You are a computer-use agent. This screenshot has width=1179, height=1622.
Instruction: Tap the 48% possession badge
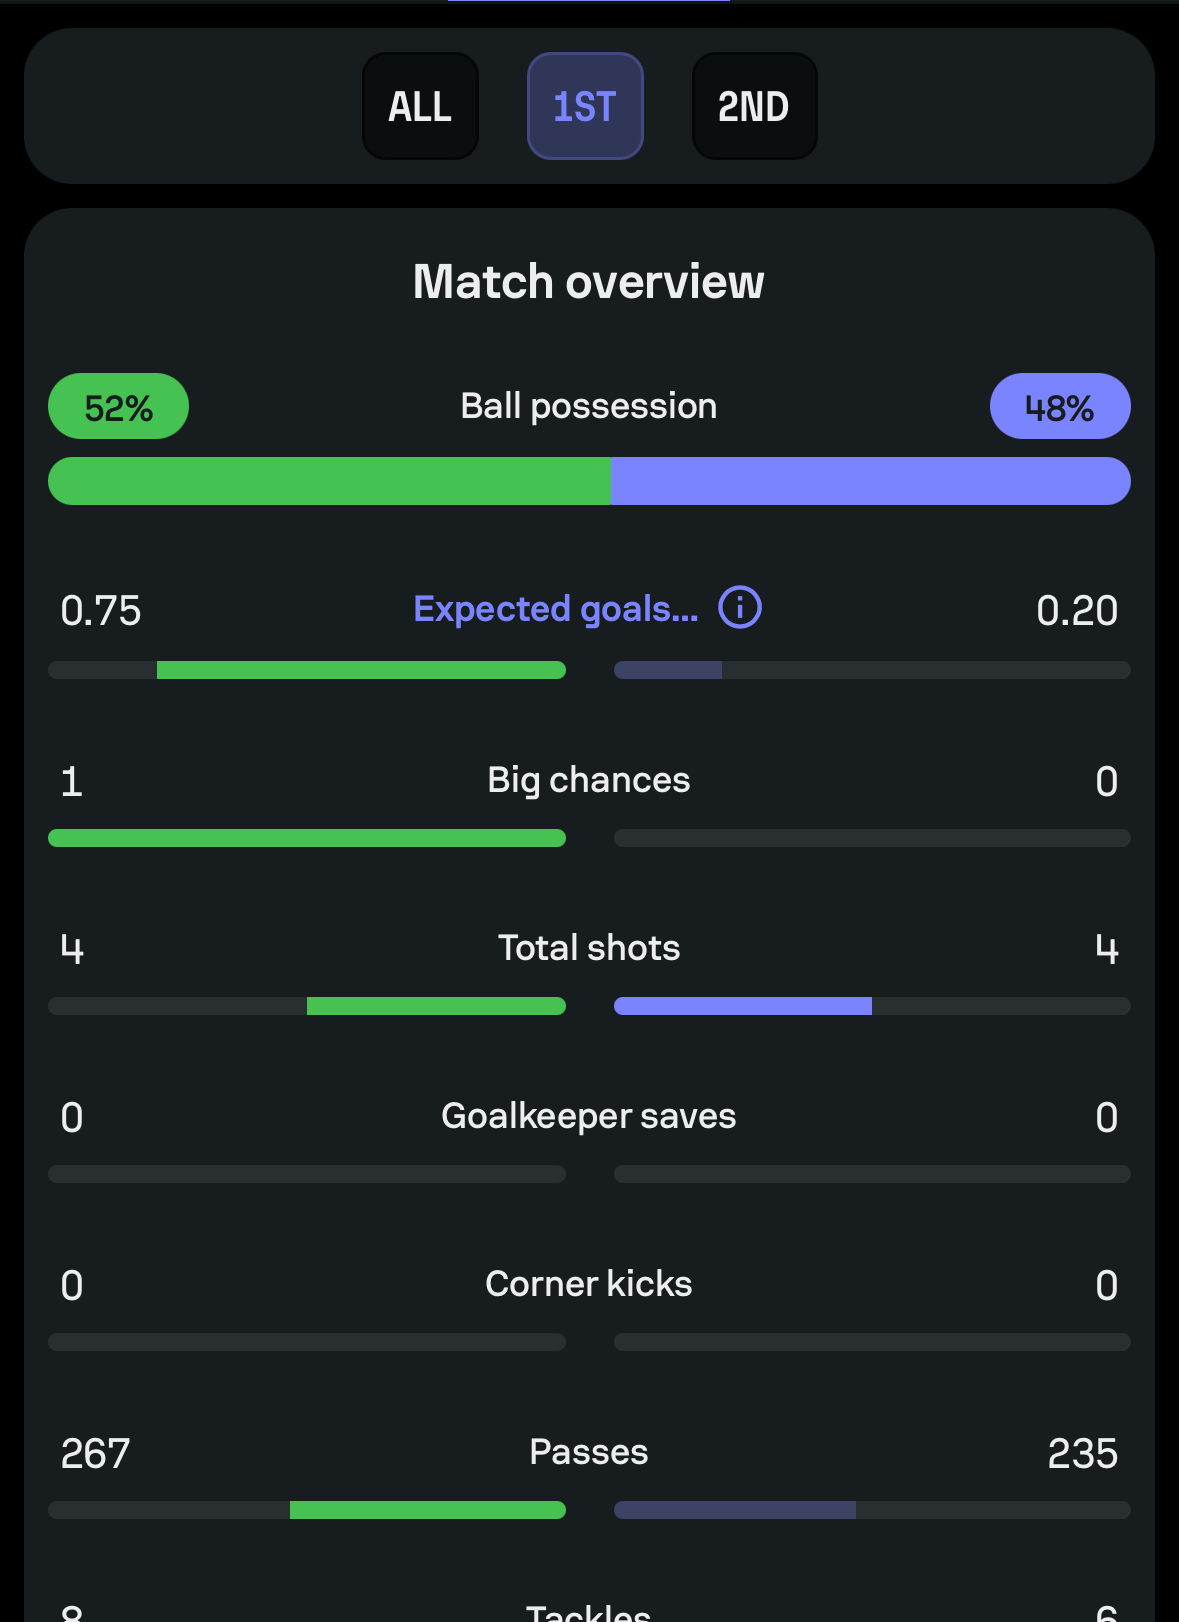tap(1060, 406)
